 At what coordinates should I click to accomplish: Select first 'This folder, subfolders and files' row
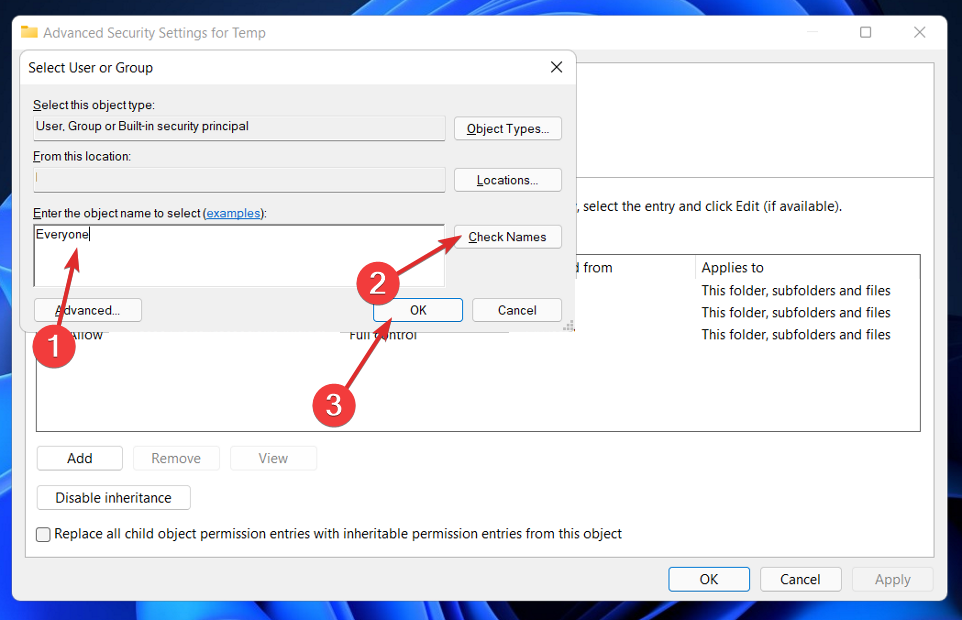796,291
